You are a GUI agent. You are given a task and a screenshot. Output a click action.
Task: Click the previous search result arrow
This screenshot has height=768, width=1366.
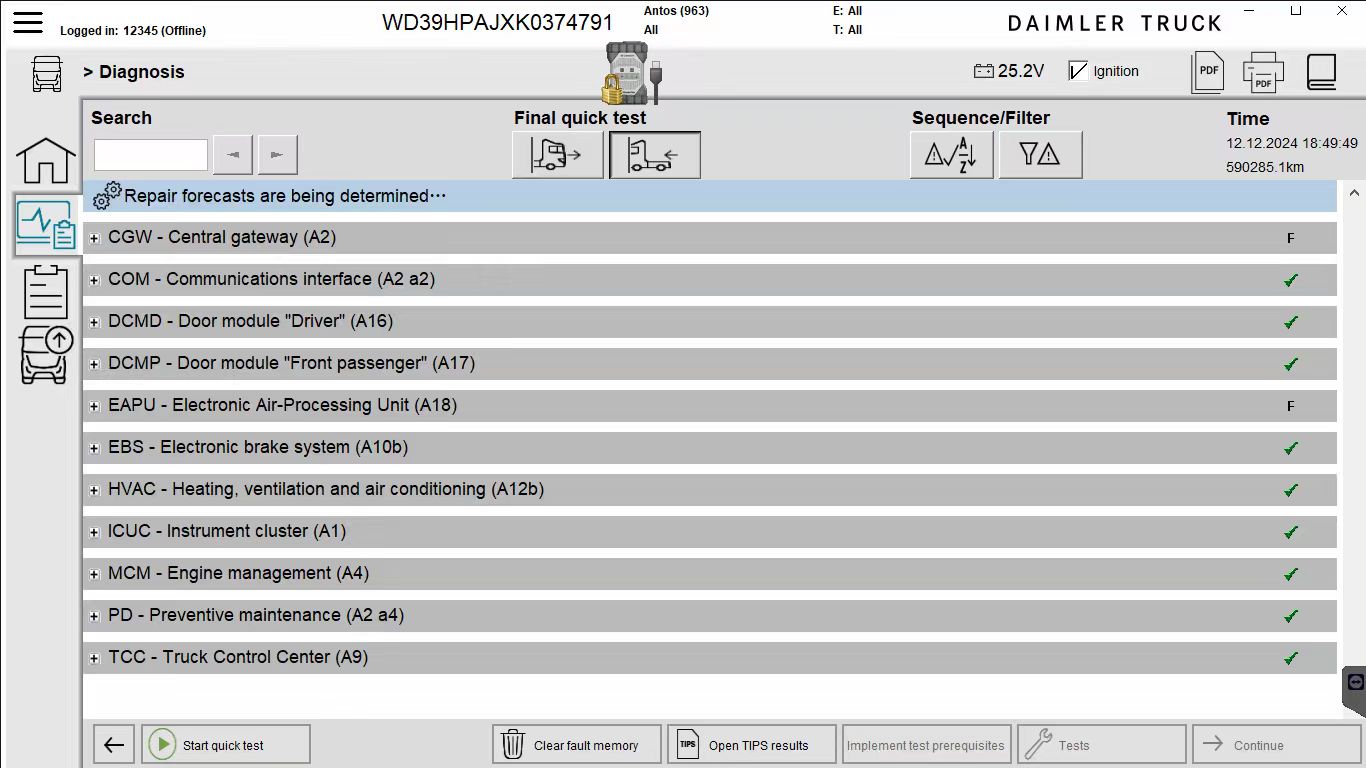point(233,155)
